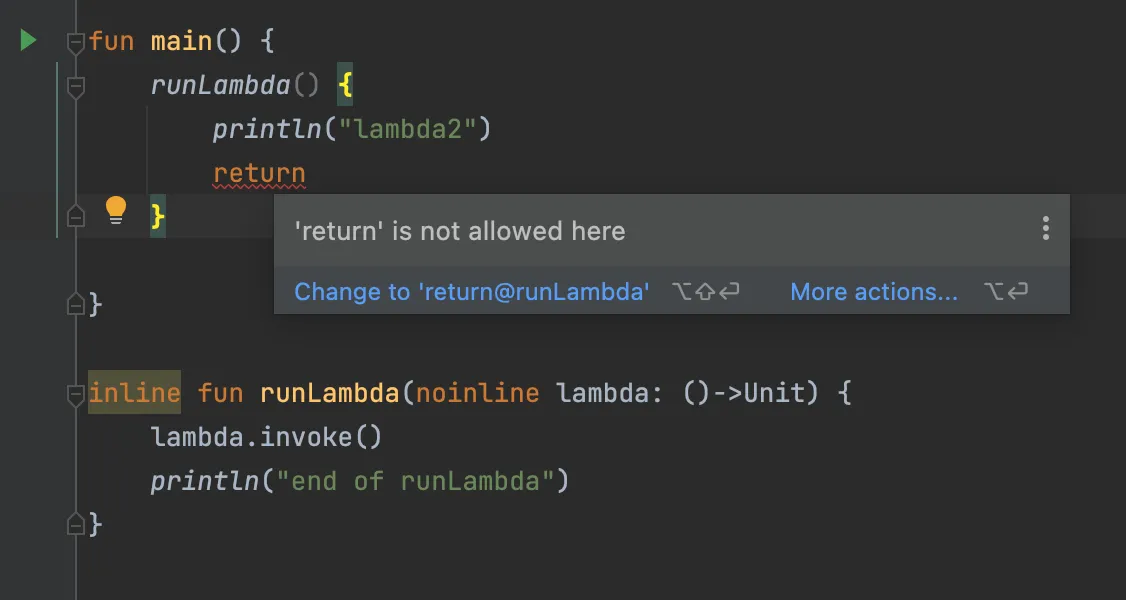The height and width of the screenshot is (600, 1126).
Task: Click the "end of runLambda" string
Action: pos(414,481)
